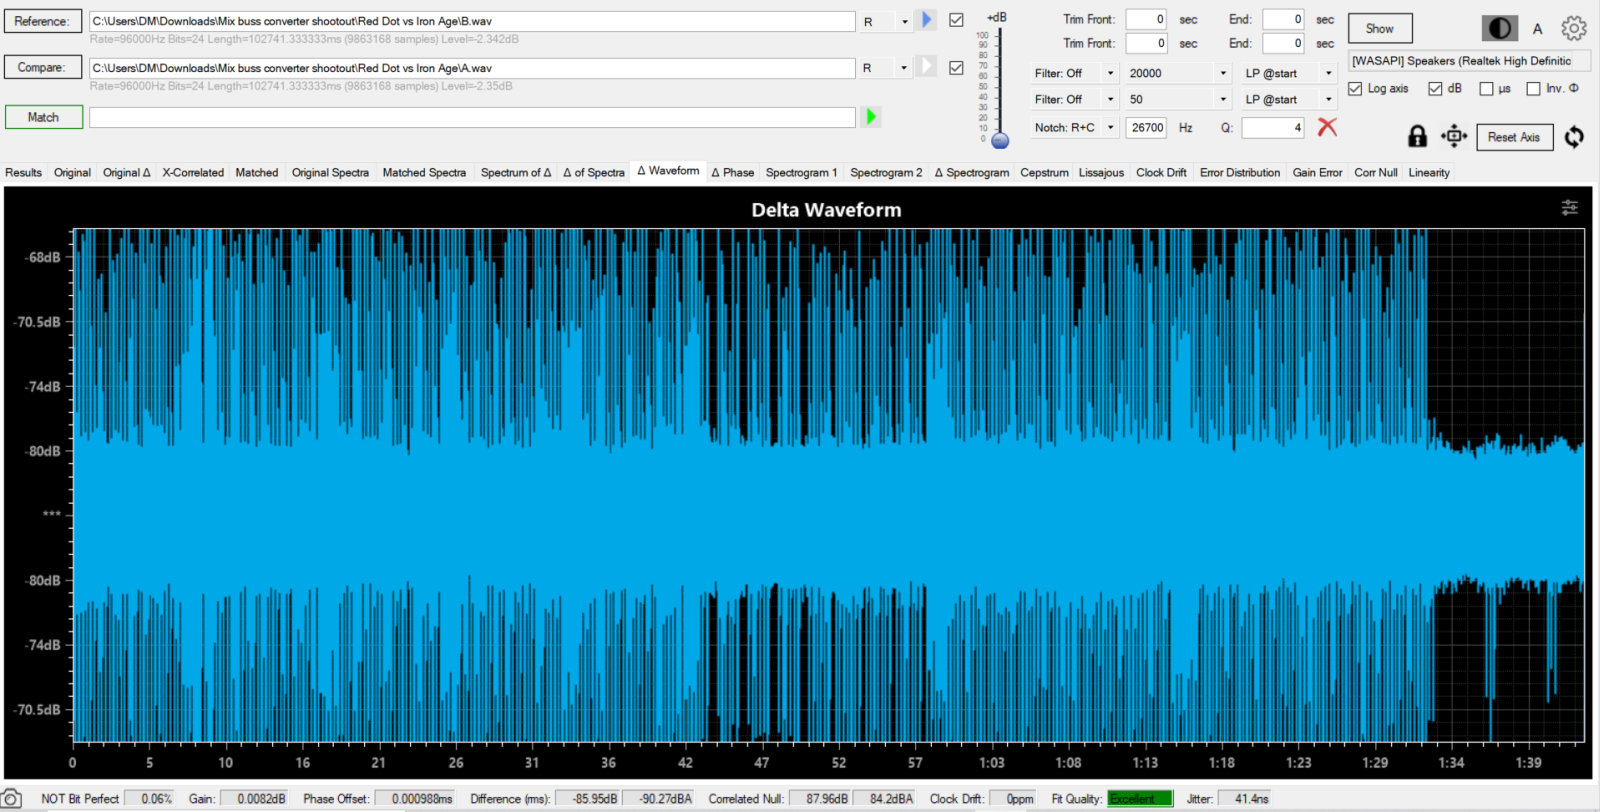
Task: Open settings gear icon
Action: 1574,29
